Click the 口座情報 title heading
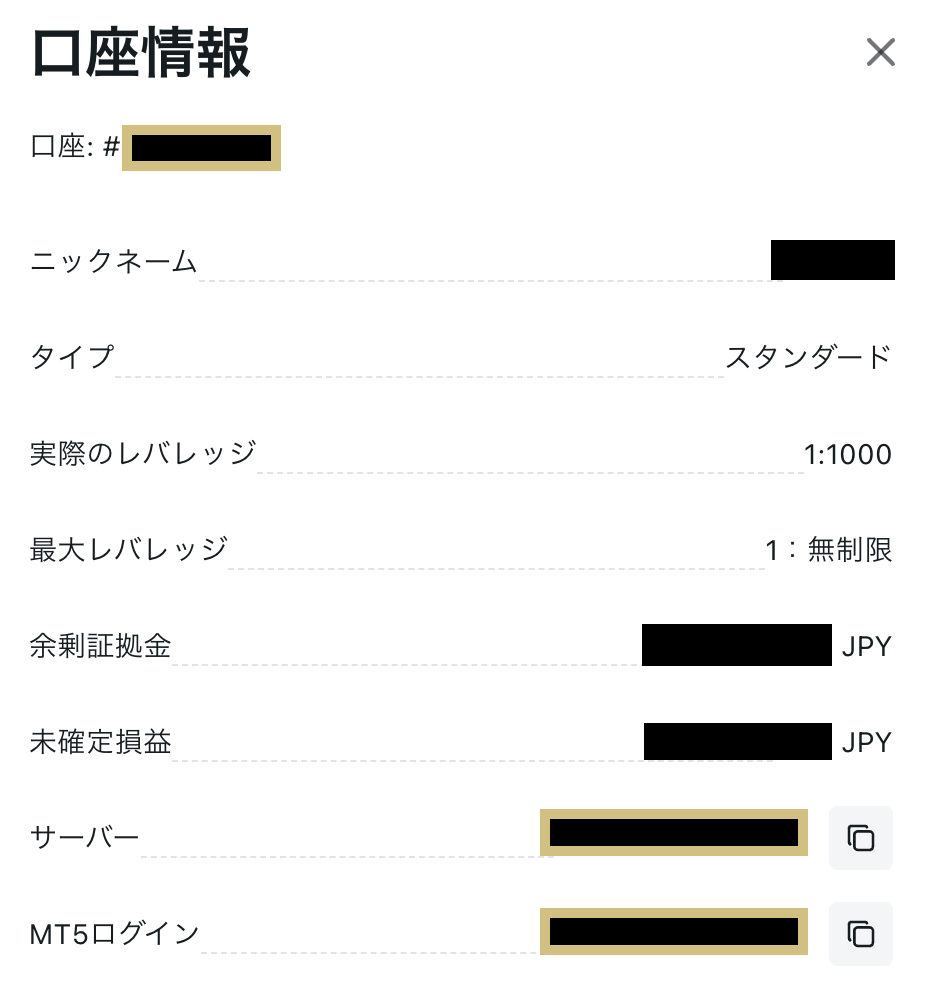 click(x=141, y=54)
